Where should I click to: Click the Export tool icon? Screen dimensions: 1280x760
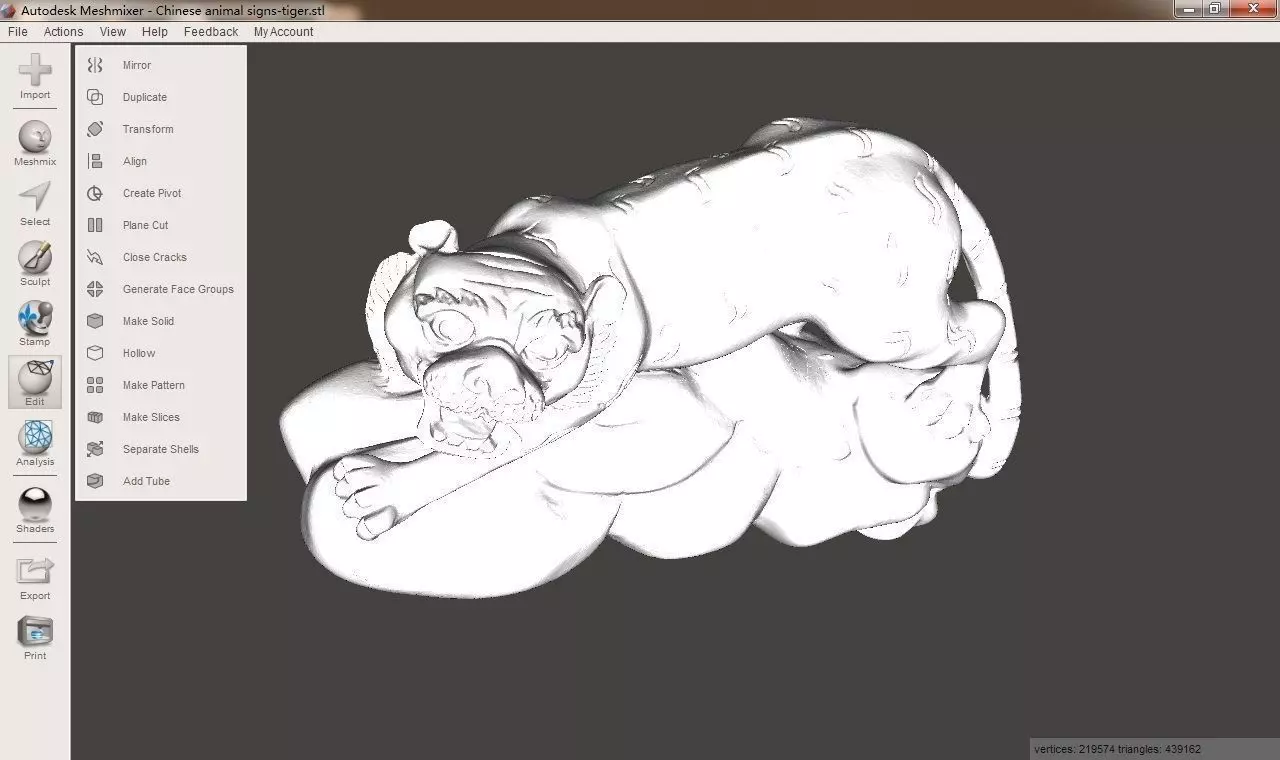35,571
